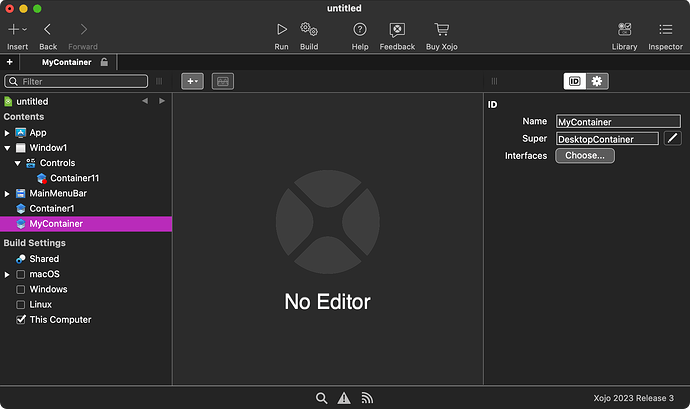Viewport: 690px width, 409px height.
Task: Collapse the Window1 item
Action: [x=7, y=148]
